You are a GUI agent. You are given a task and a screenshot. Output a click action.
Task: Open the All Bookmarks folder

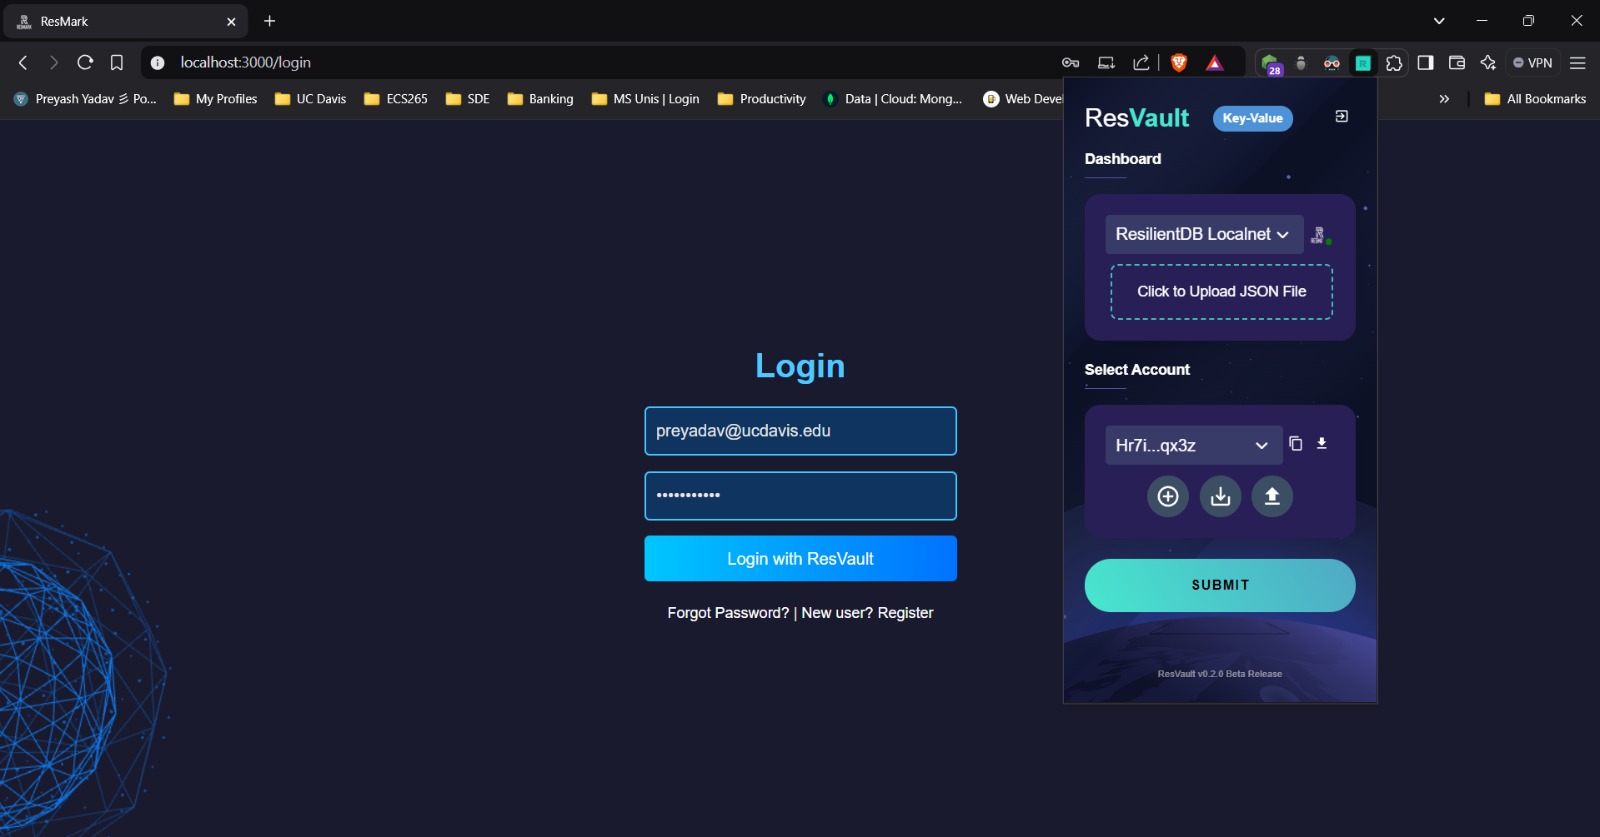coord(1536,99)
